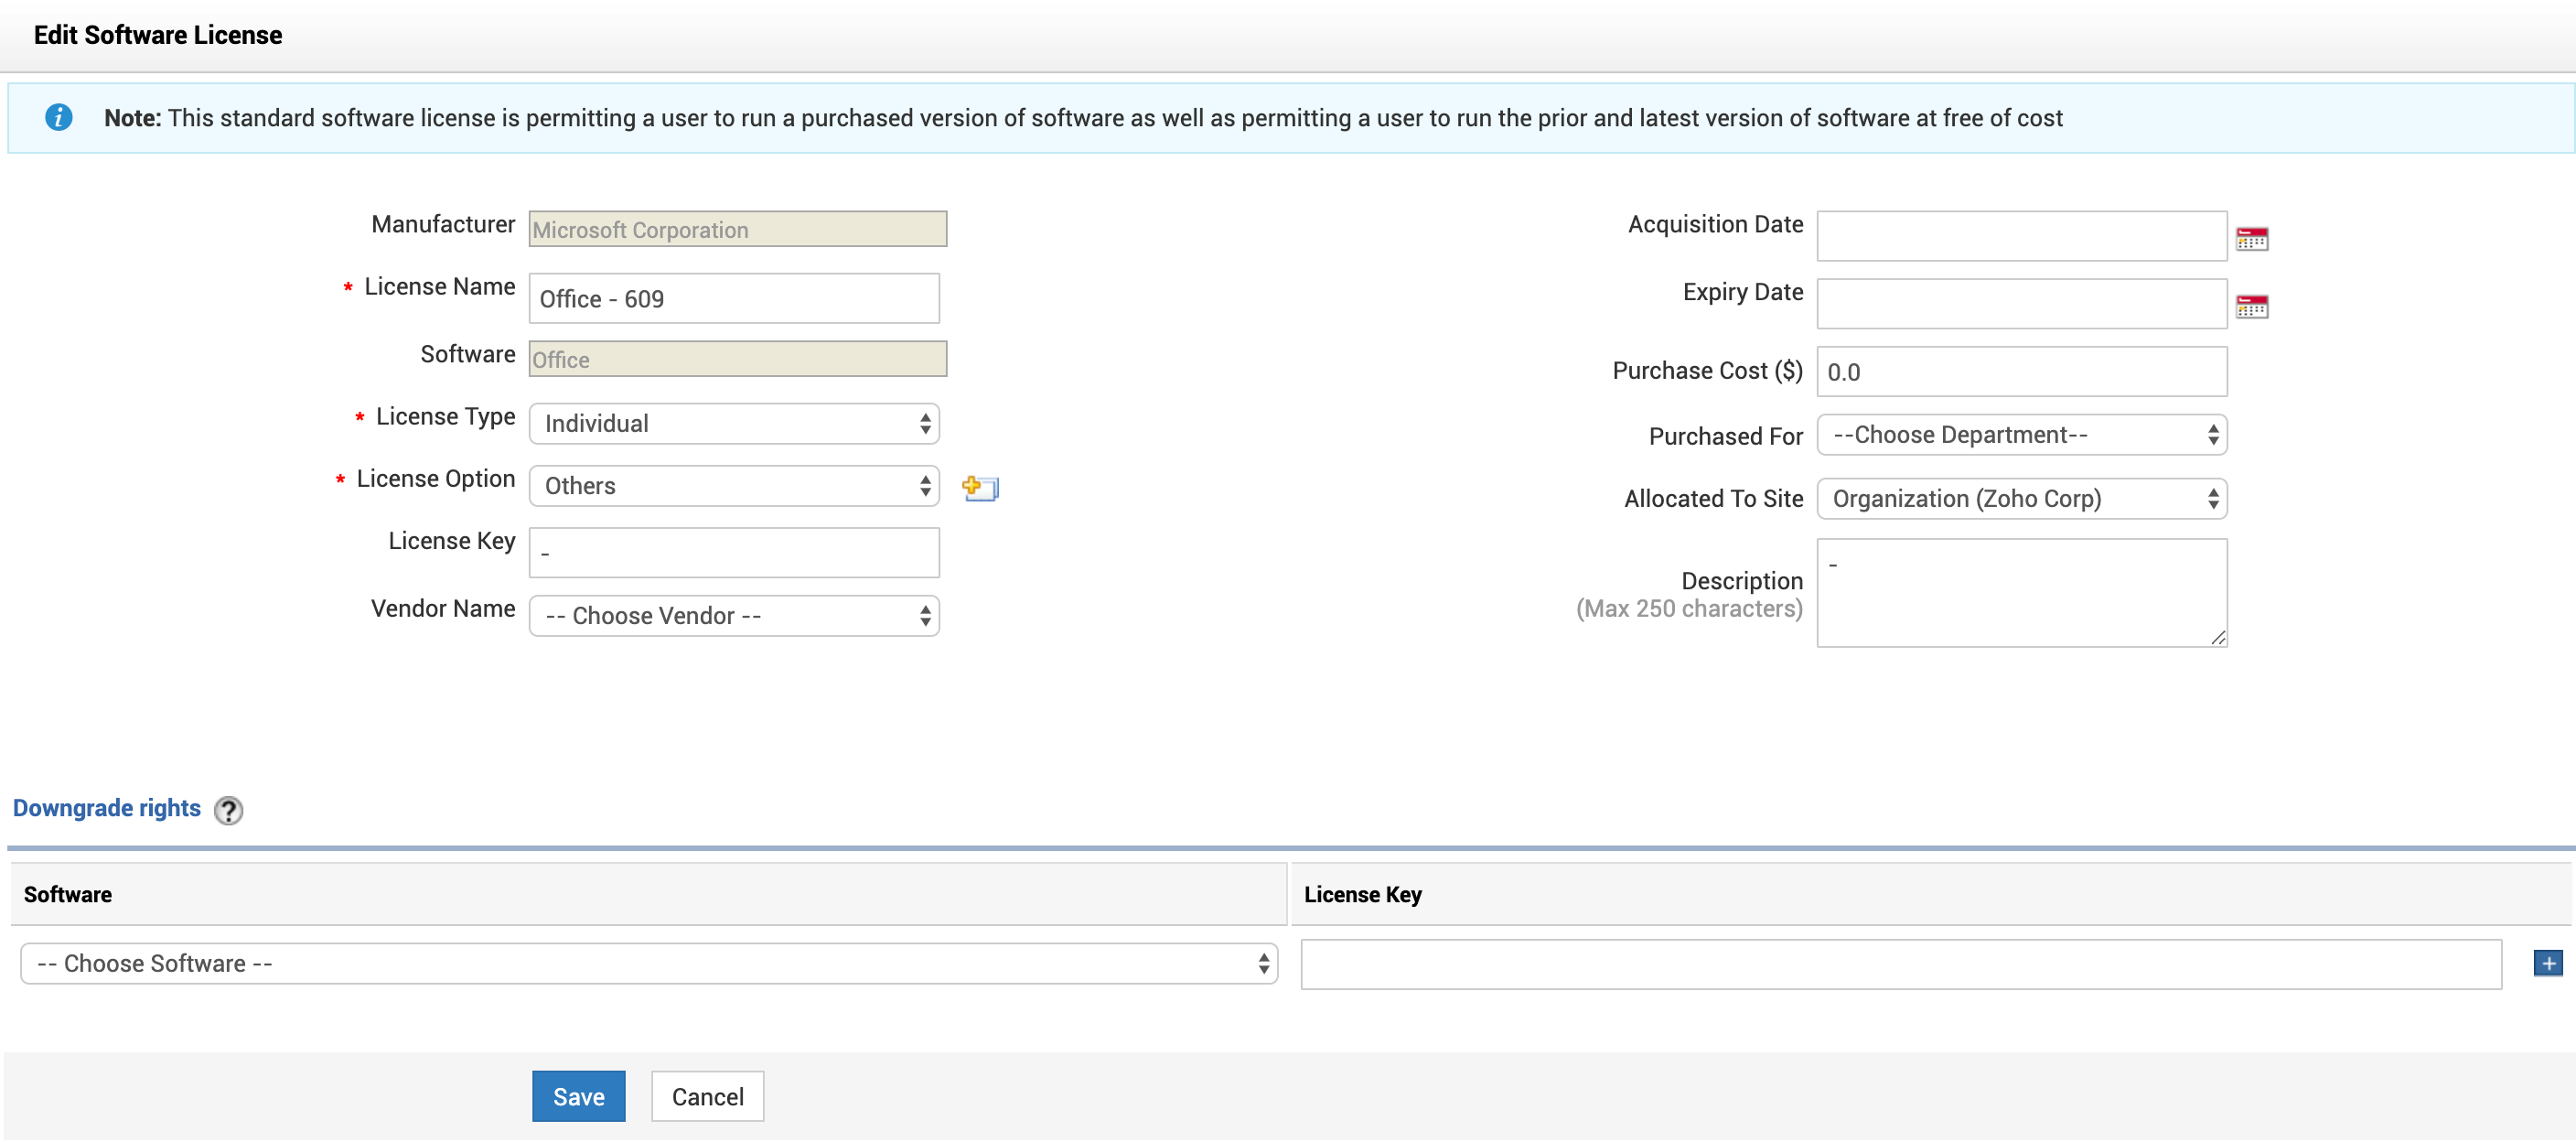The width and height of the screenshot is (2576, 1142).
Task: Open License Type dropdown
Action: (x=733, y=423)
